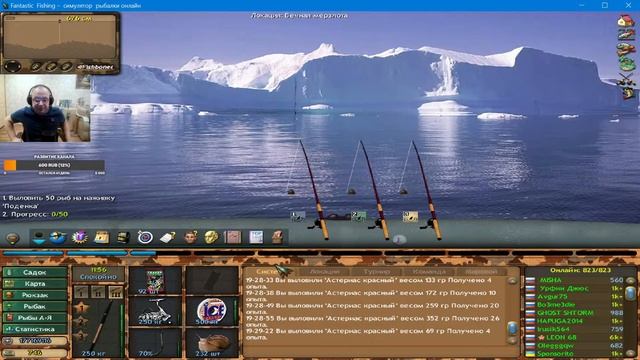Click players list scroll-down arrow

pyautogui.click(x=630, y=353)
